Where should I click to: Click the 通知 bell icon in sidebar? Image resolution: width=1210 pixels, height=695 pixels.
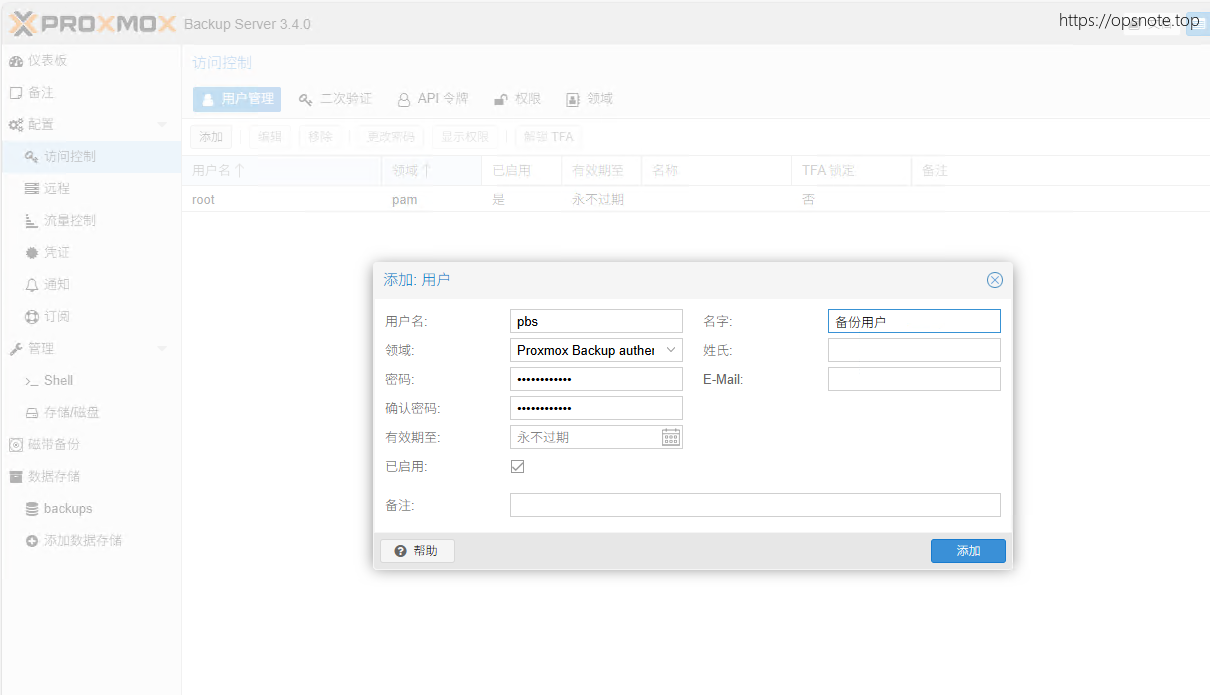[x=32, y=285]
